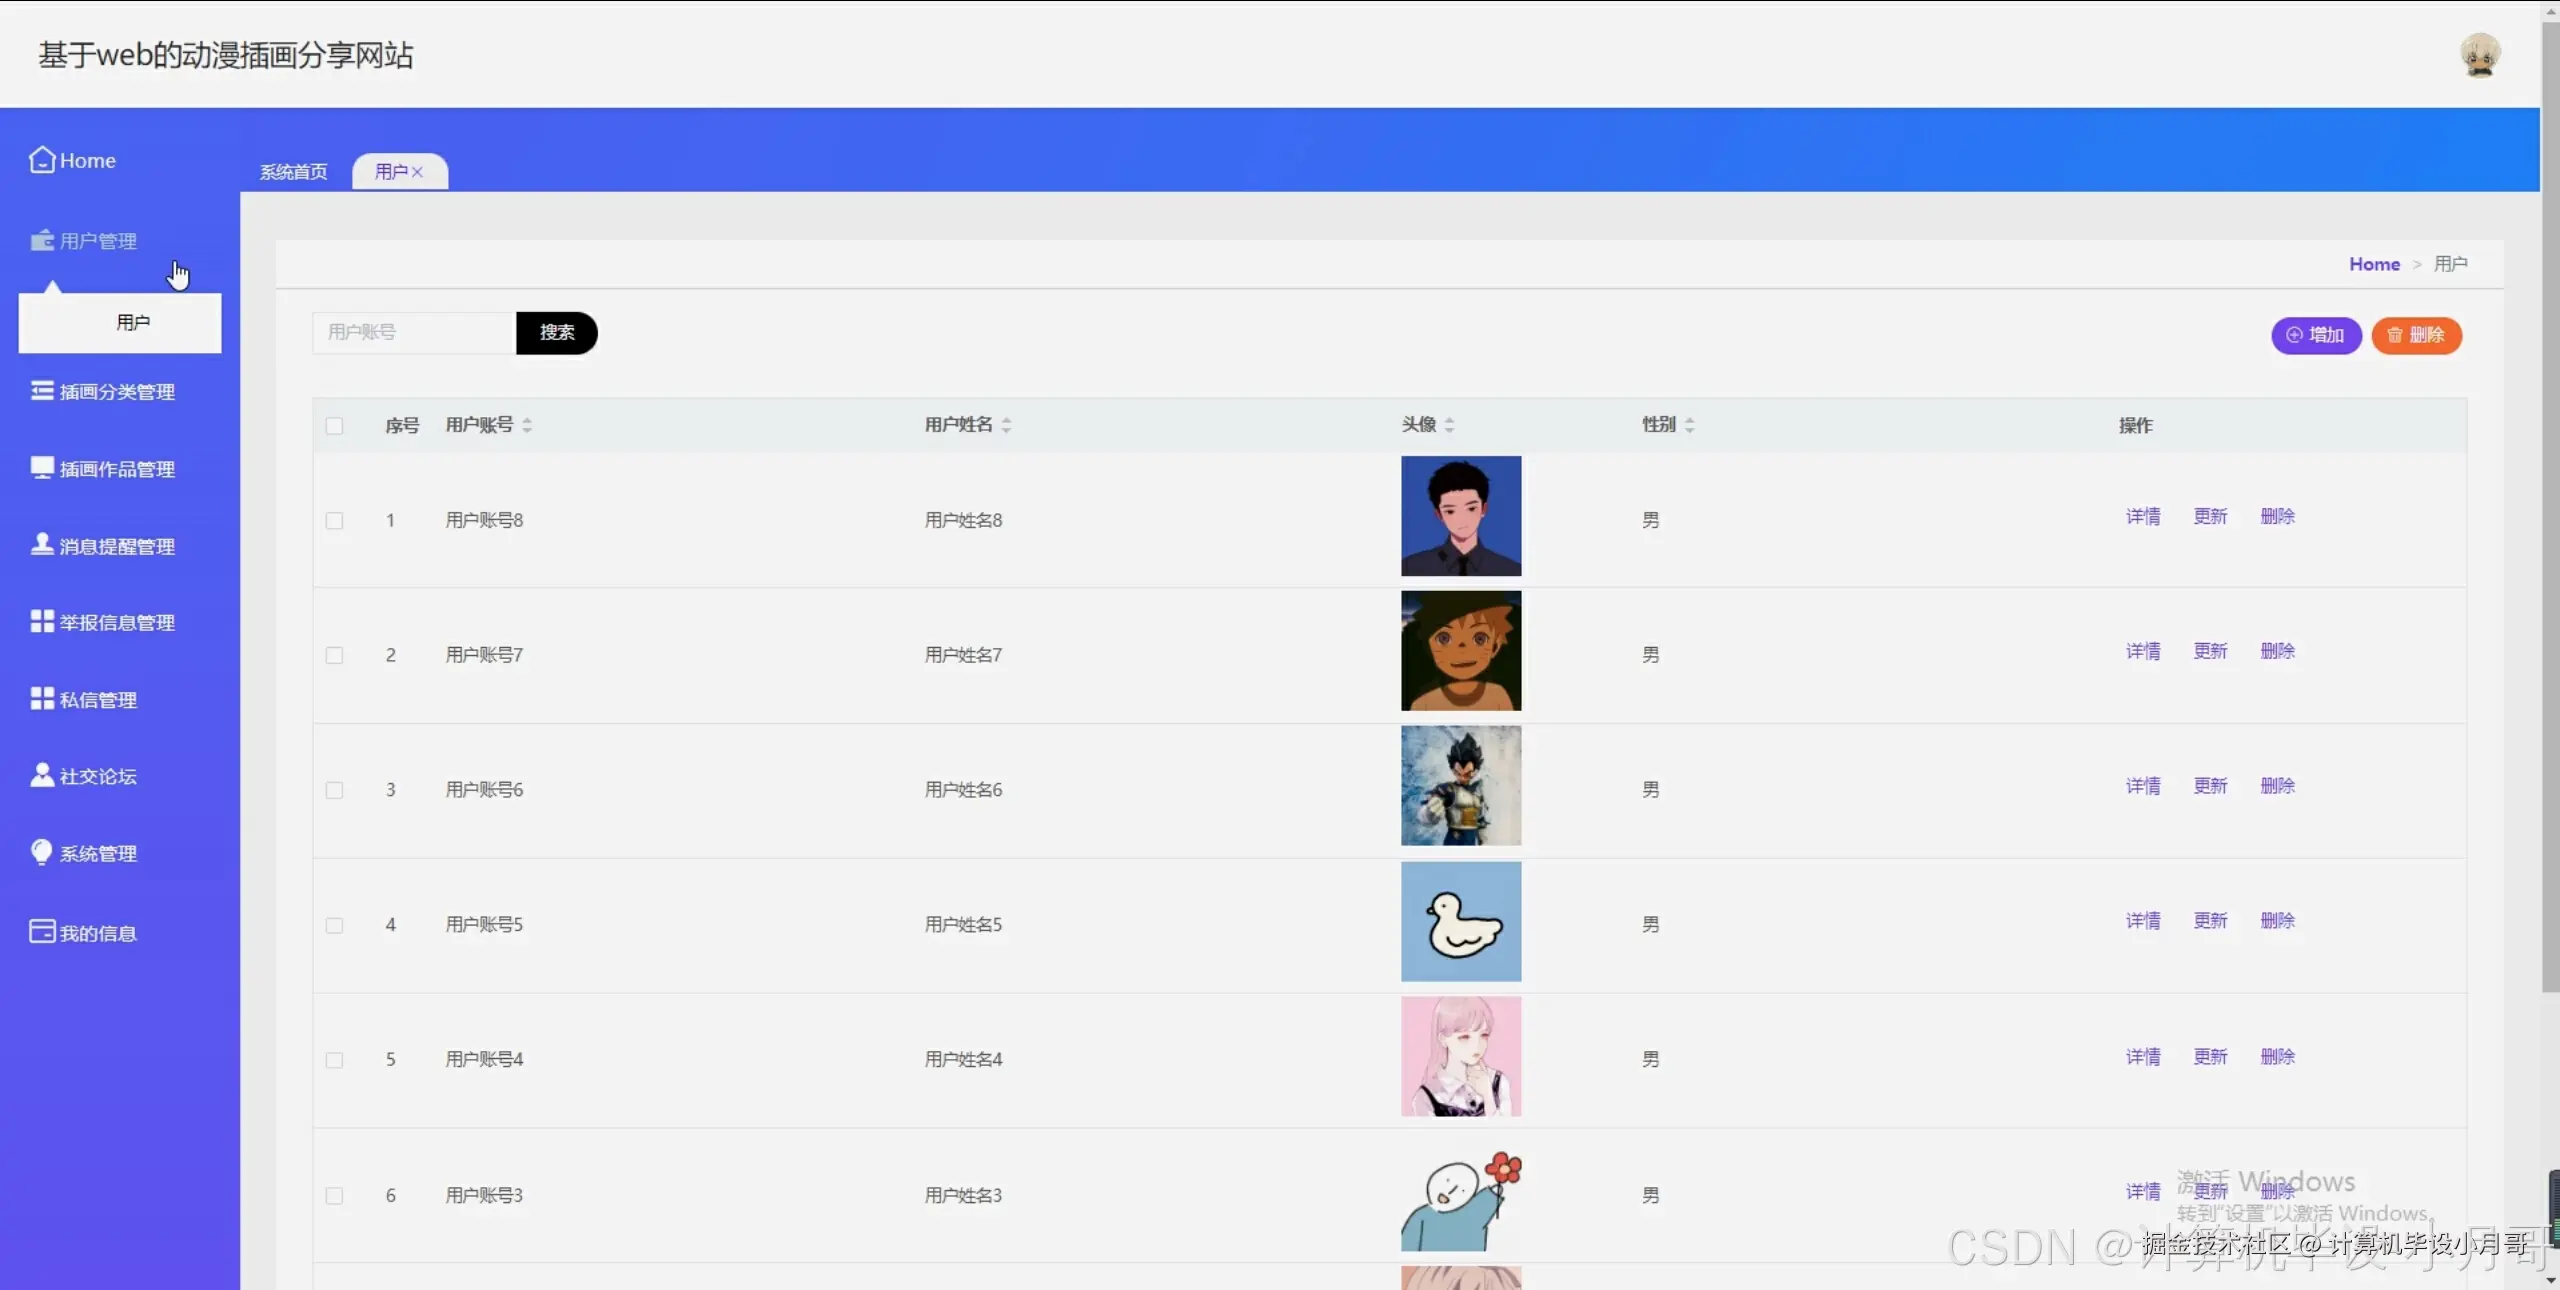Click the 插画分类管理 list icon
The image size is (2560, 1290).
[42, 391]
